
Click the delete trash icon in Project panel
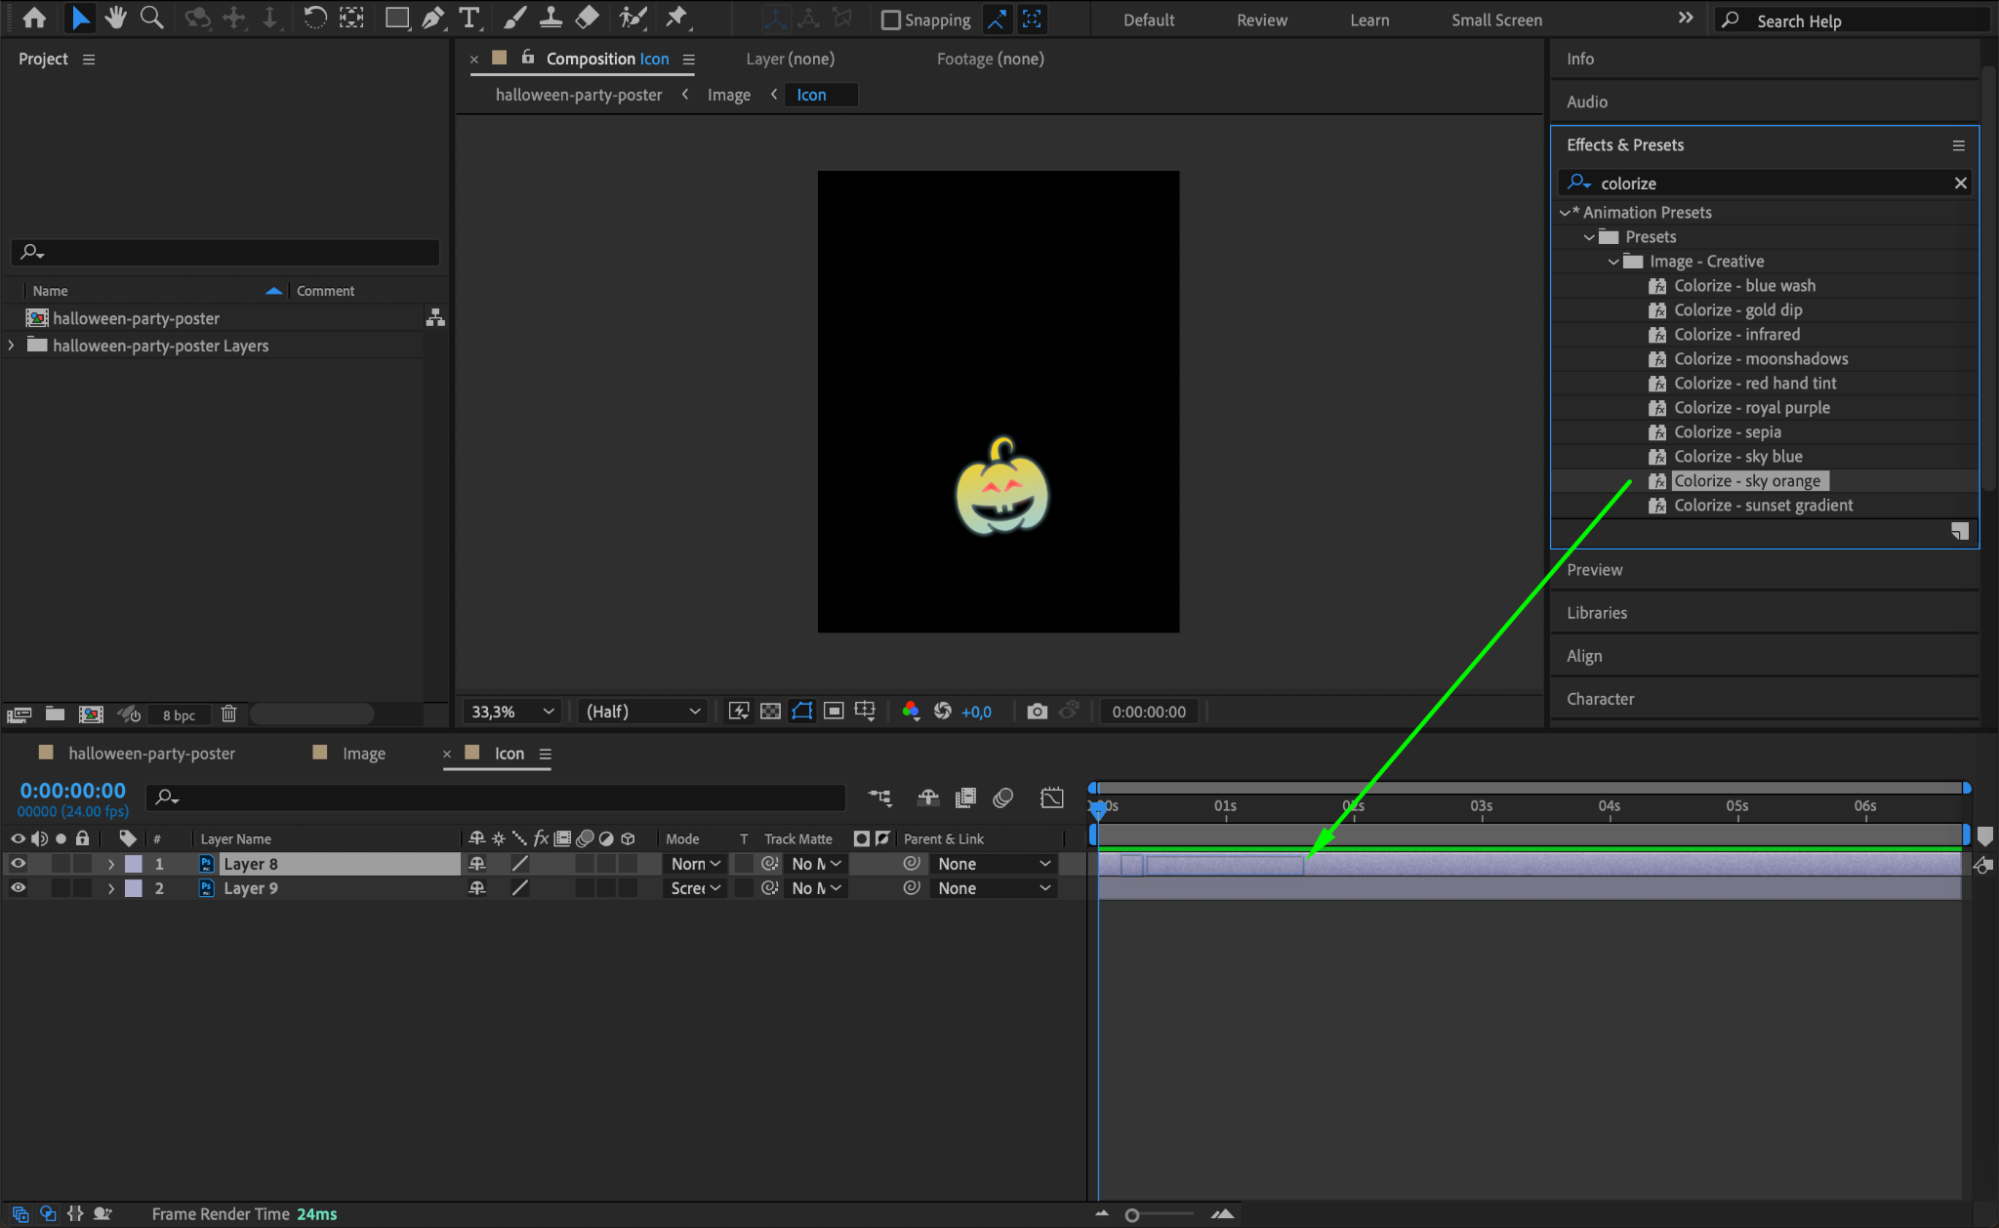coord(229,714)
